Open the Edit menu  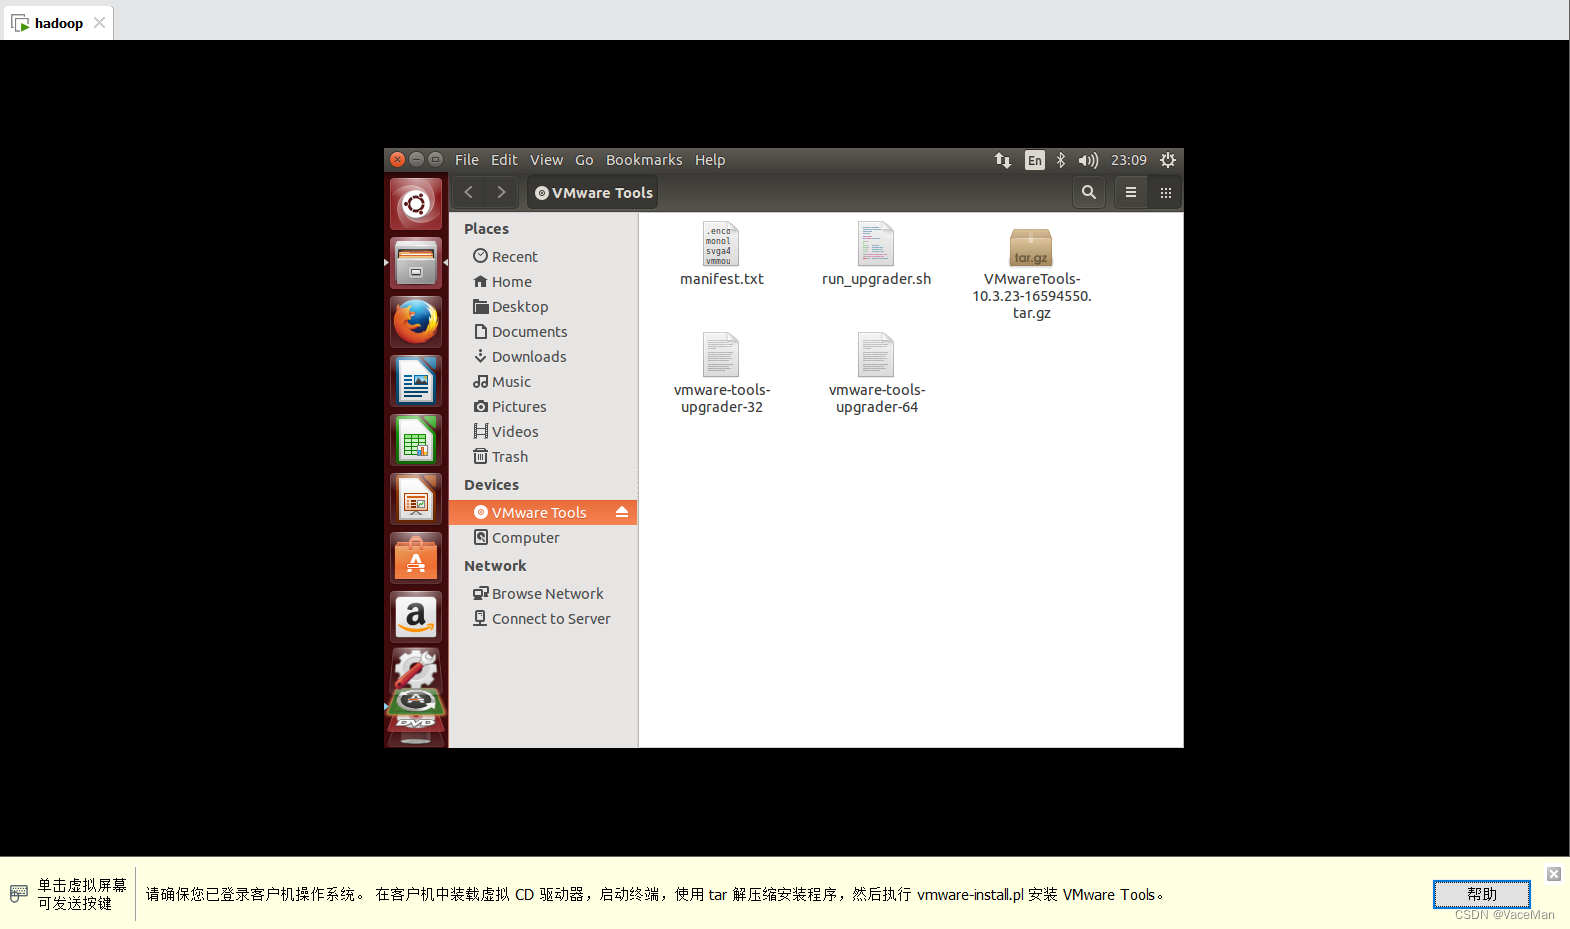pos(504,160)
